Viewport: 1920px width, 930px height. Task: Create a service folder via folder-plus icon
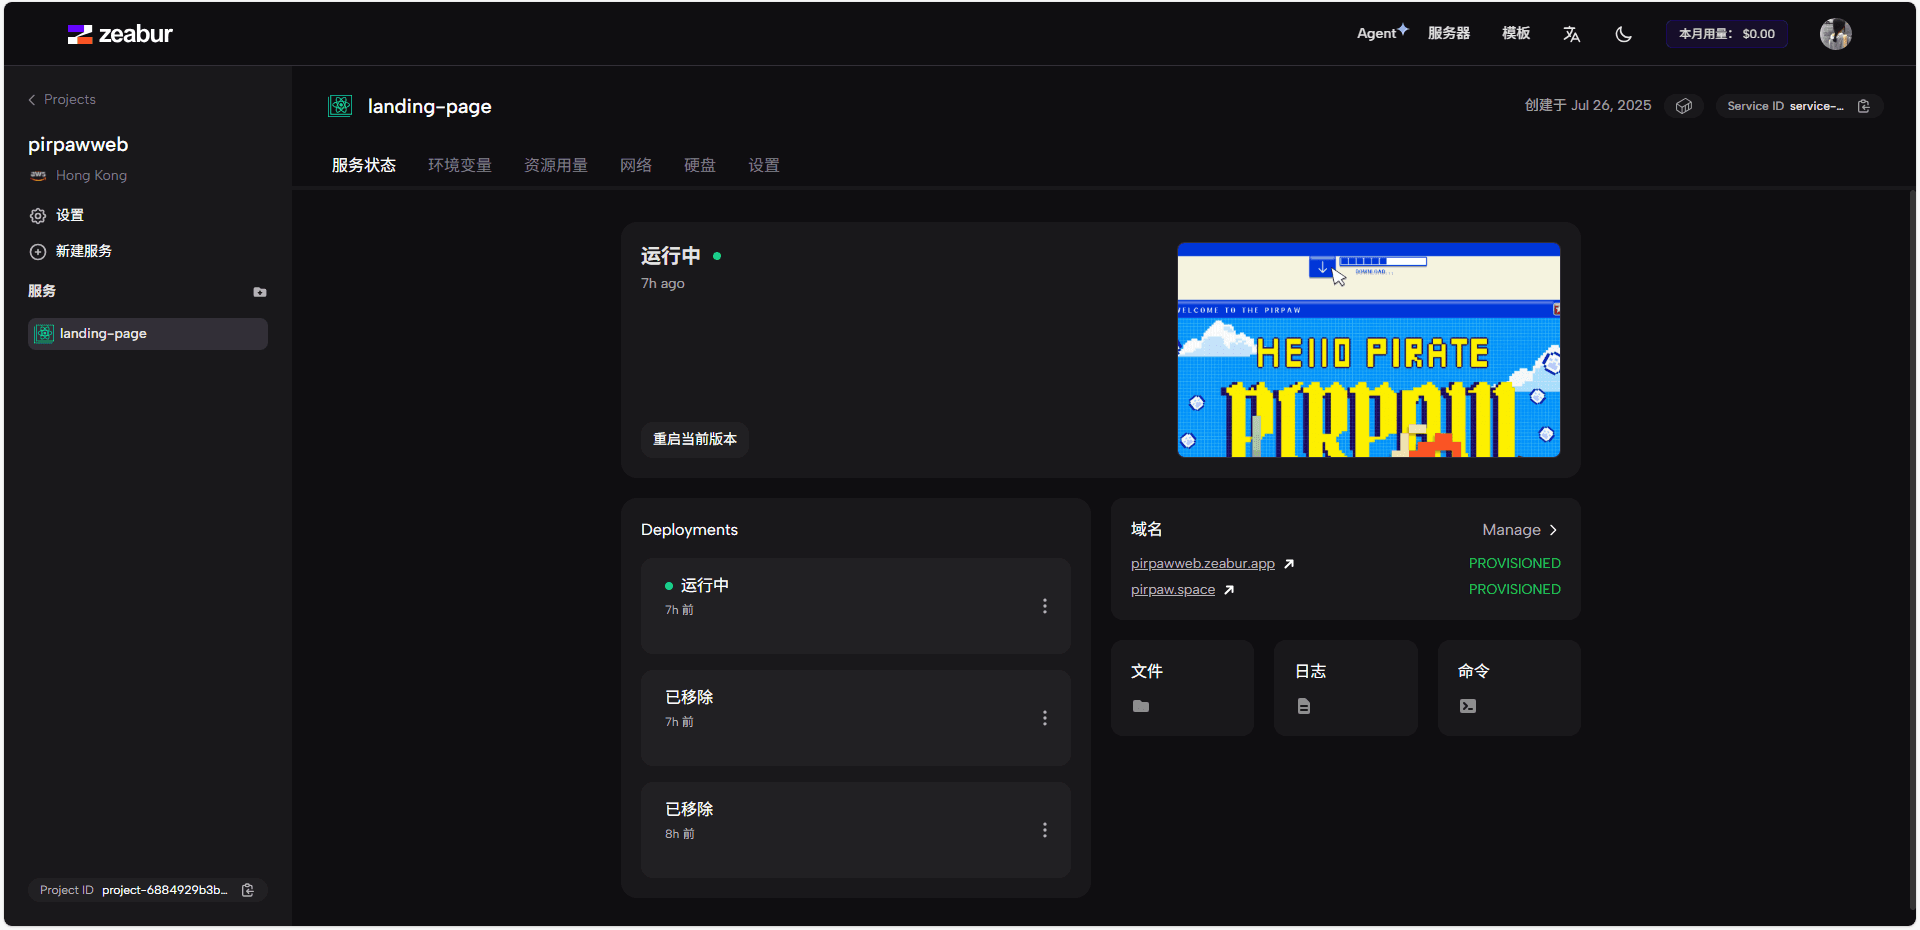(260, 292)
